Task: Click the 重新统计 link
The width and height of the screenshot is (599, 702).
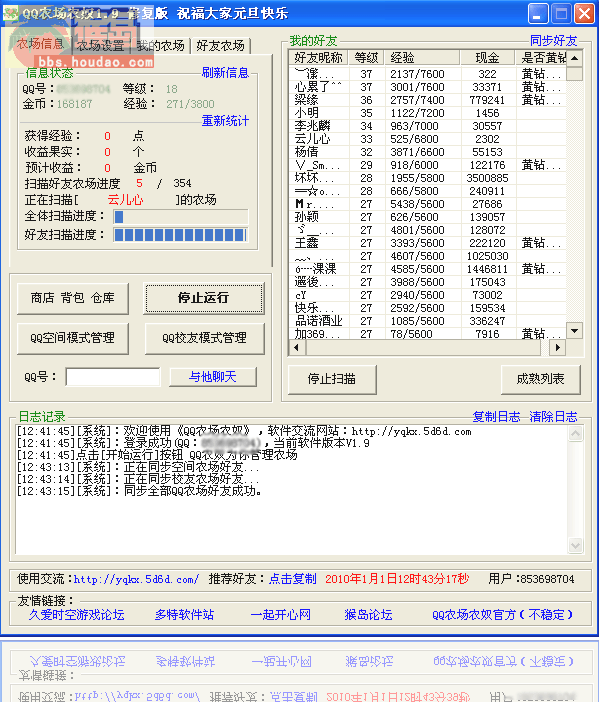Action: [225, 120]
